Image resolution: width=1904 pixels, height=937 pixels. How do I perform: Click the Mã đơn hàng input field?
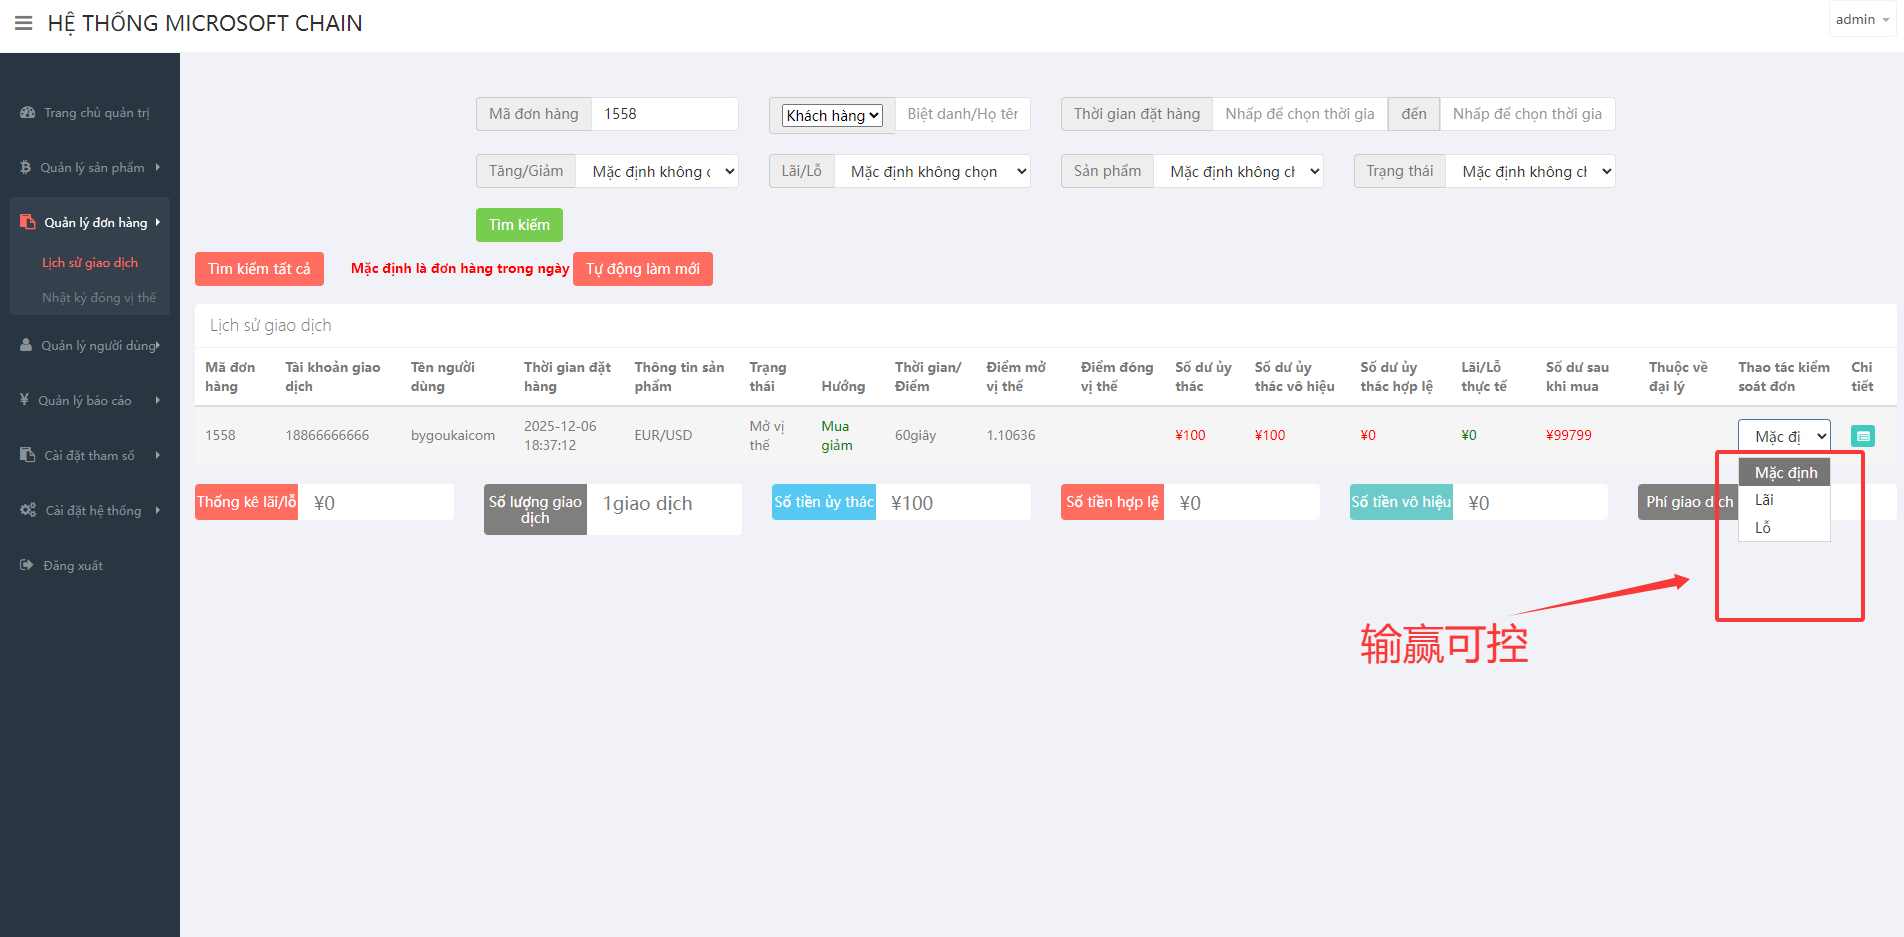[664, 114]
